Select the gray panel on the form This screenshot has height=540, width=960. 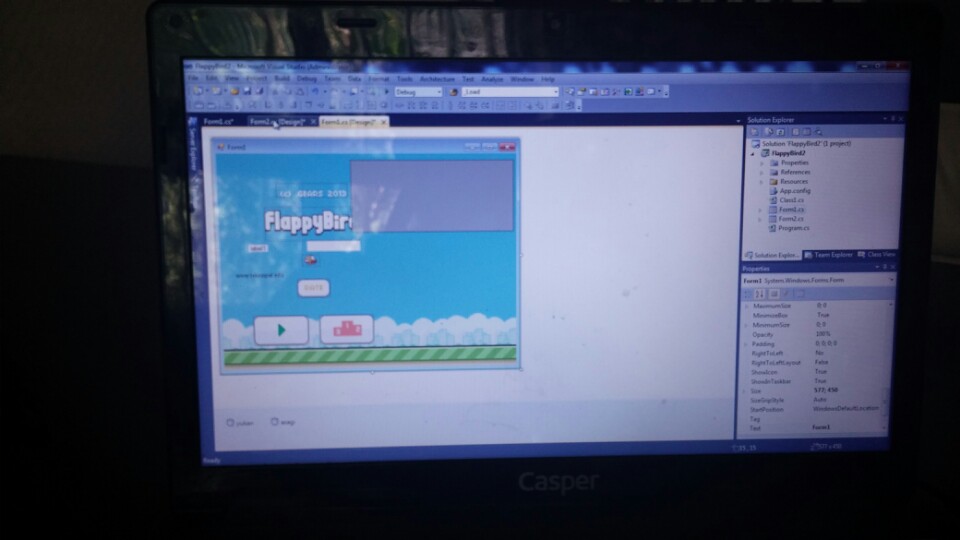(x=432, y=196)
